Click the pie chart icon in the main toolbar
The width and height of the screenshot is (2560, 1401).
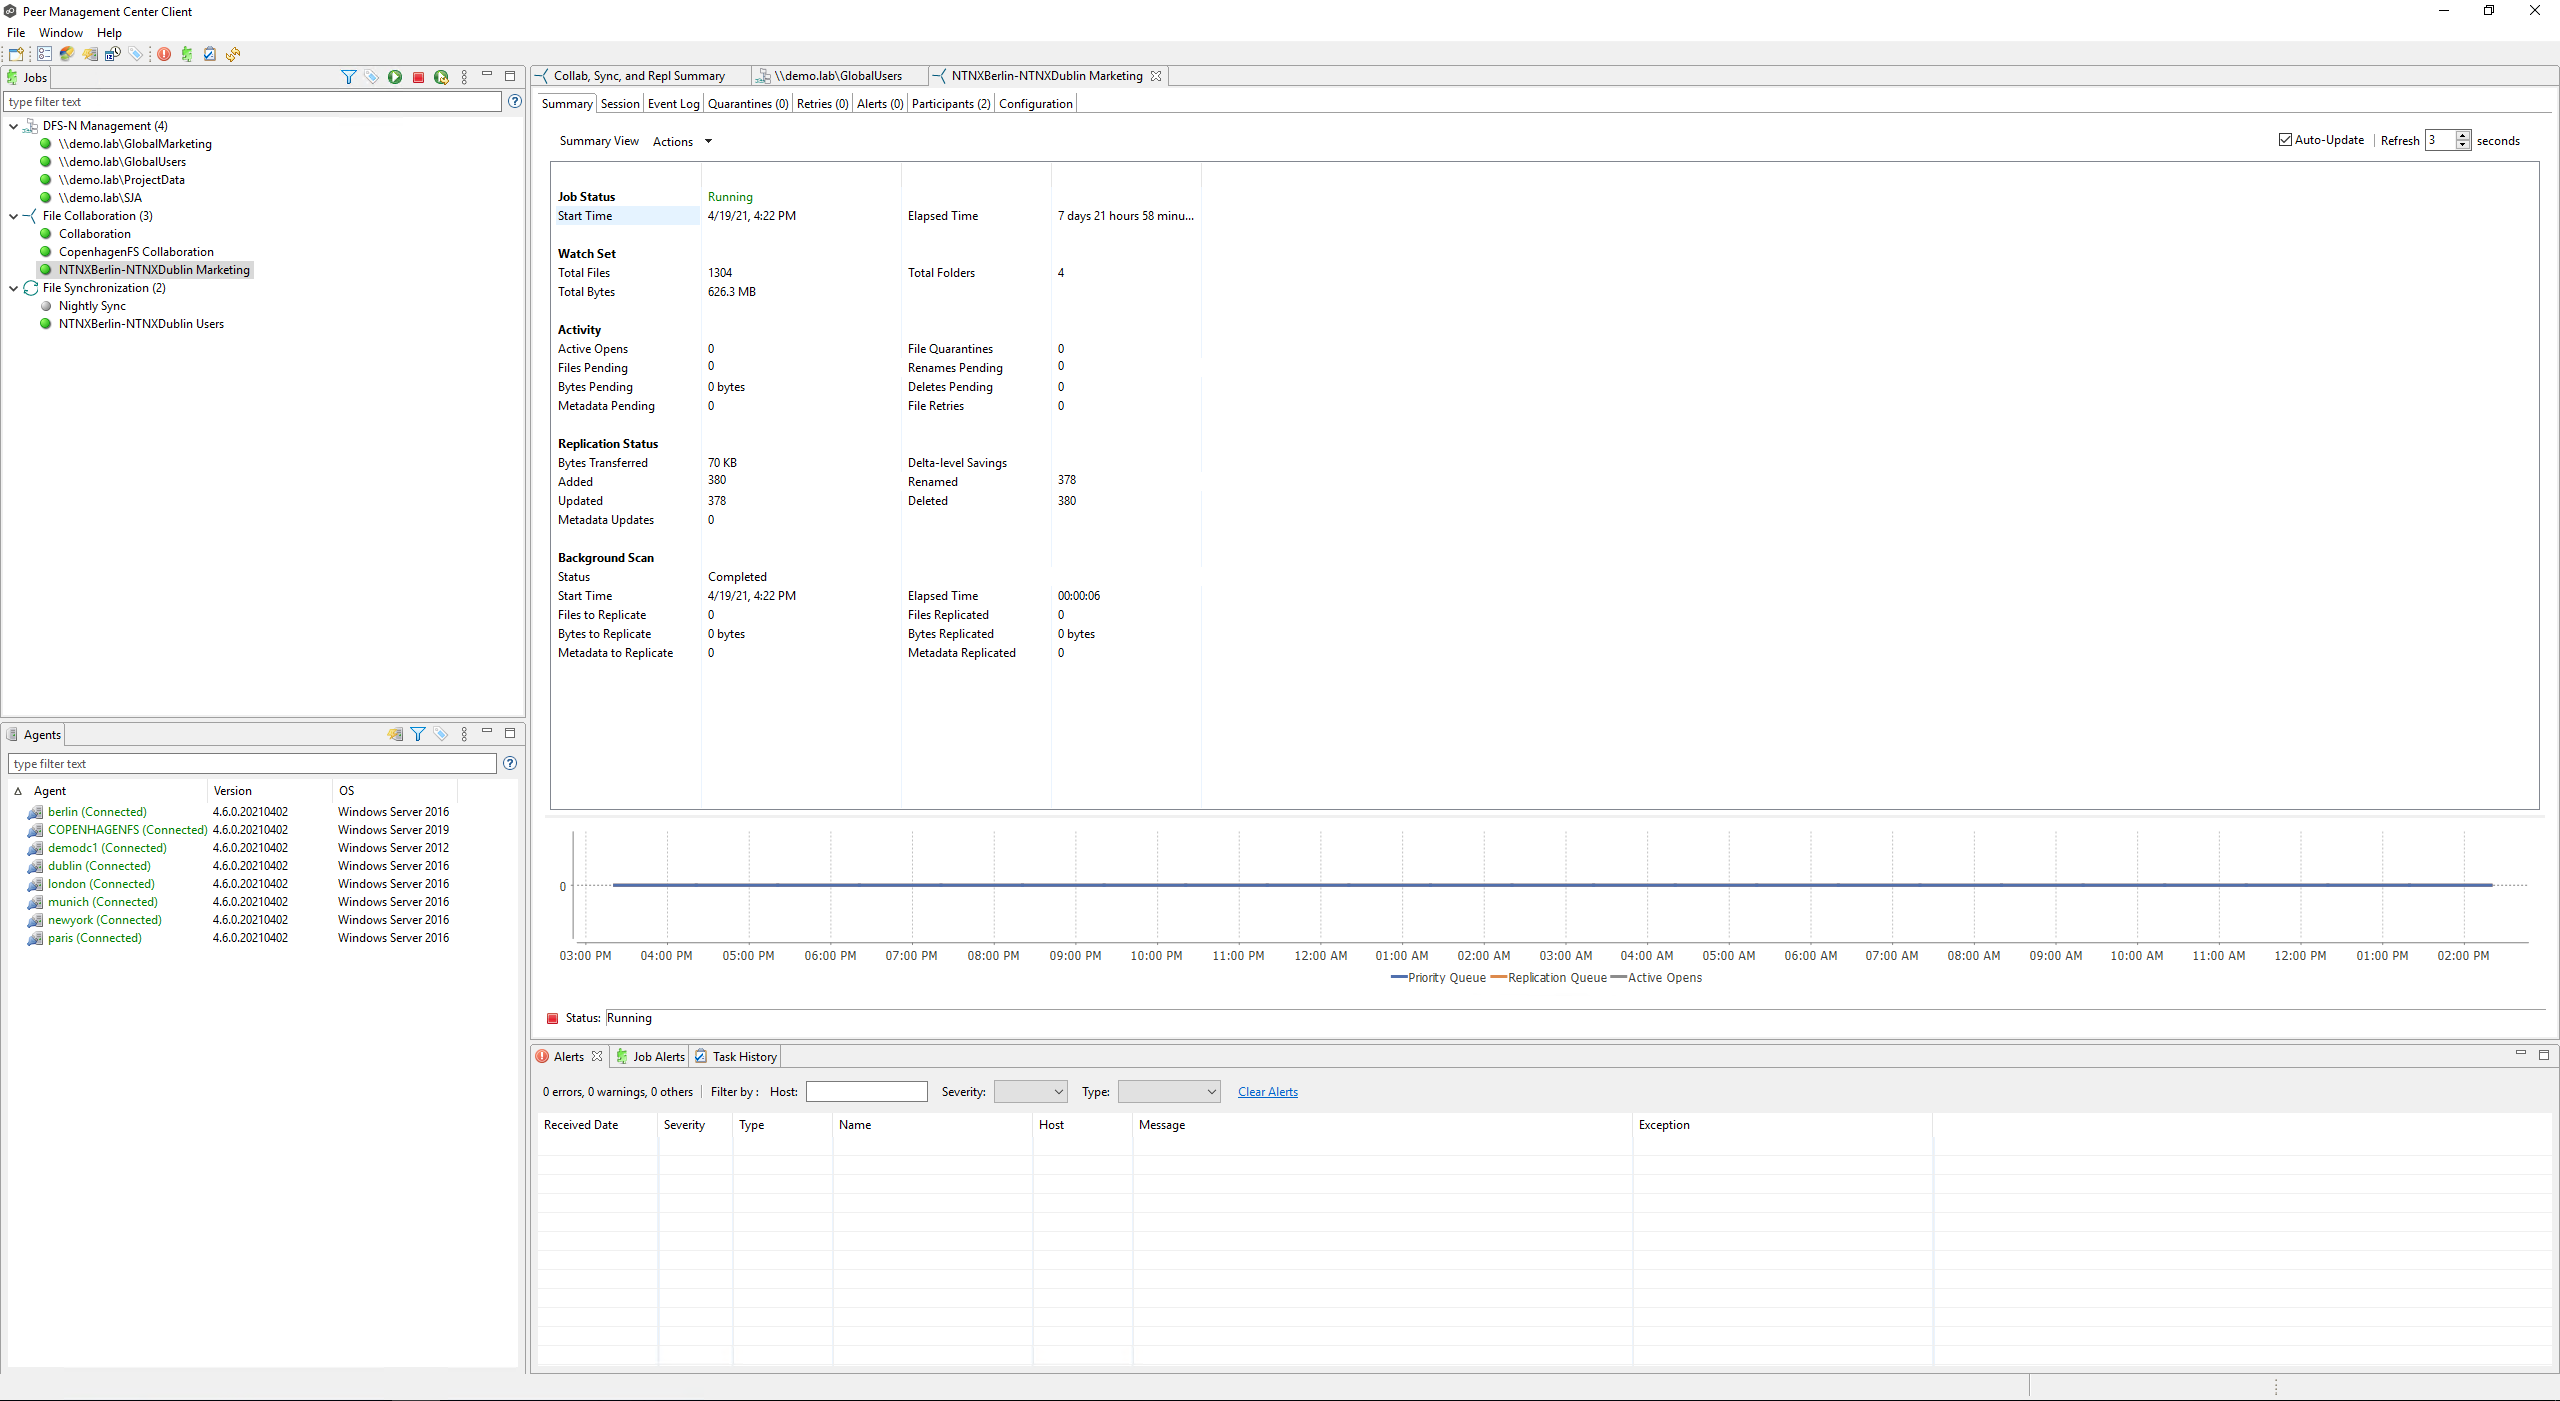point(67,54)
